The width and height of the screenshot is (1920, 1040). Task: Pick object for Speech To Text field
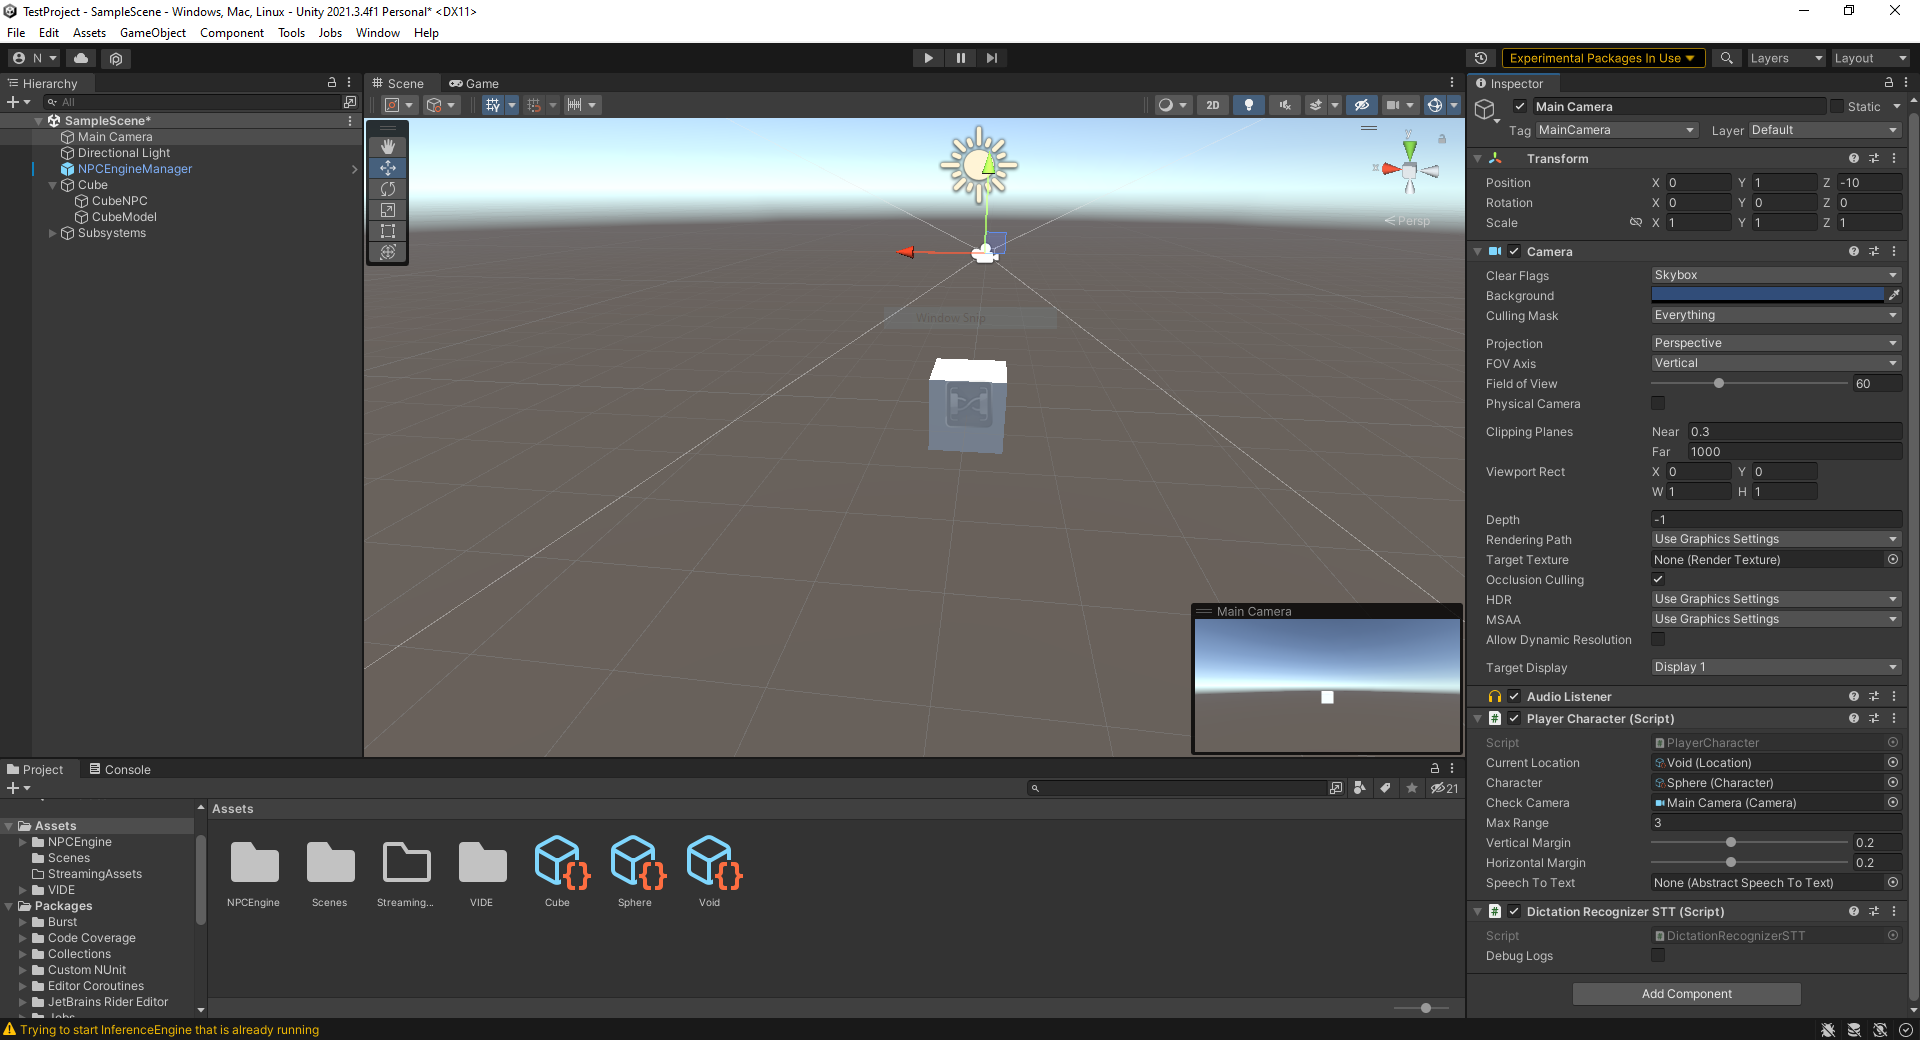(x=1893, y=883)
